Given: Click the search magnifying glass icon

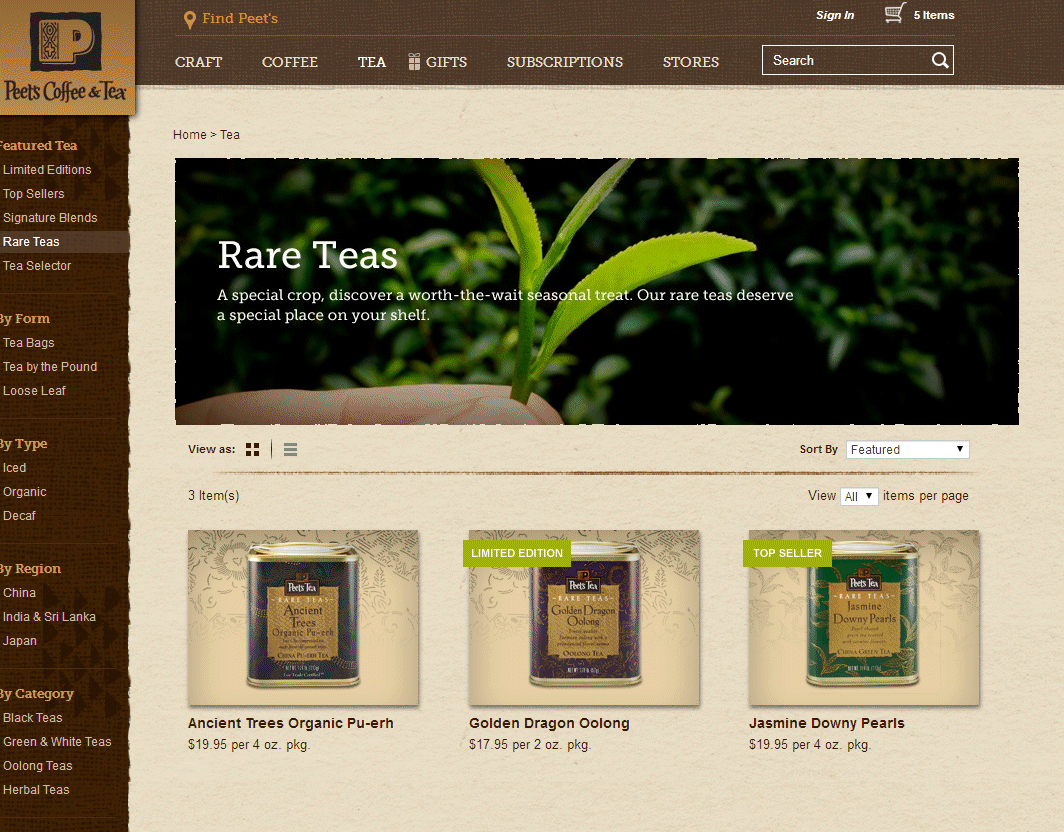Looking at the screenshot, I should click(x=939, y=61).
